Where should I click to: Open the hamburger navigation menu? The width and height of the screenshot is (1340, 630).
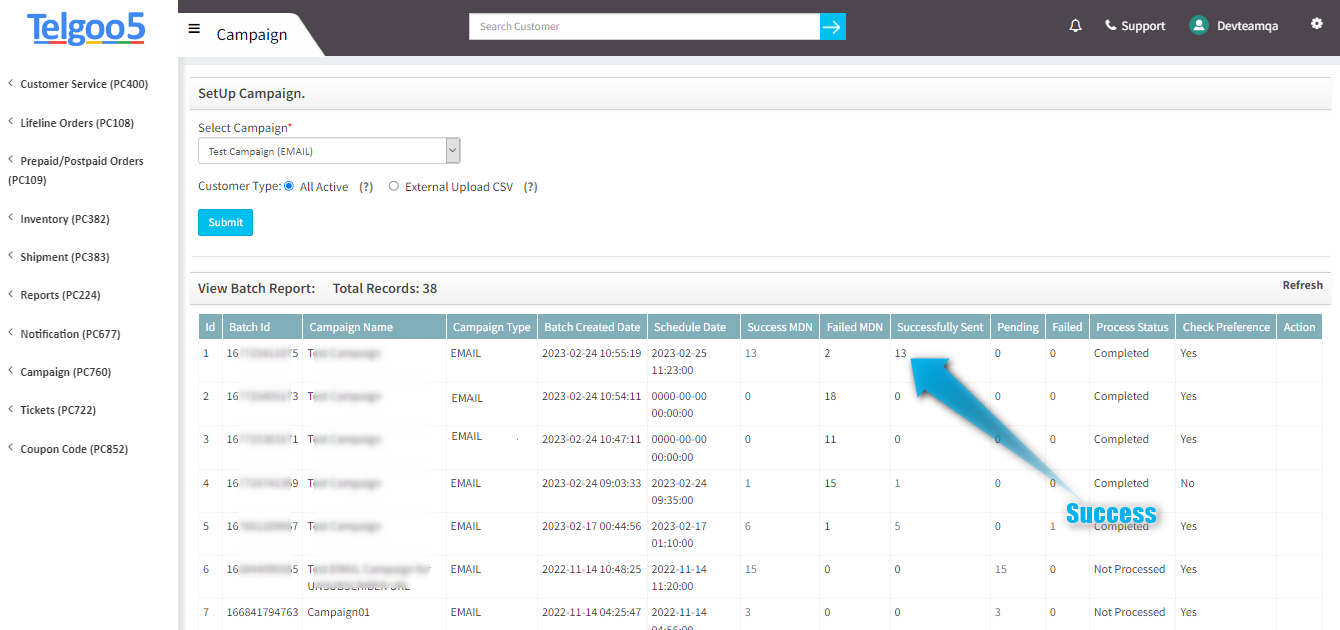193,28
